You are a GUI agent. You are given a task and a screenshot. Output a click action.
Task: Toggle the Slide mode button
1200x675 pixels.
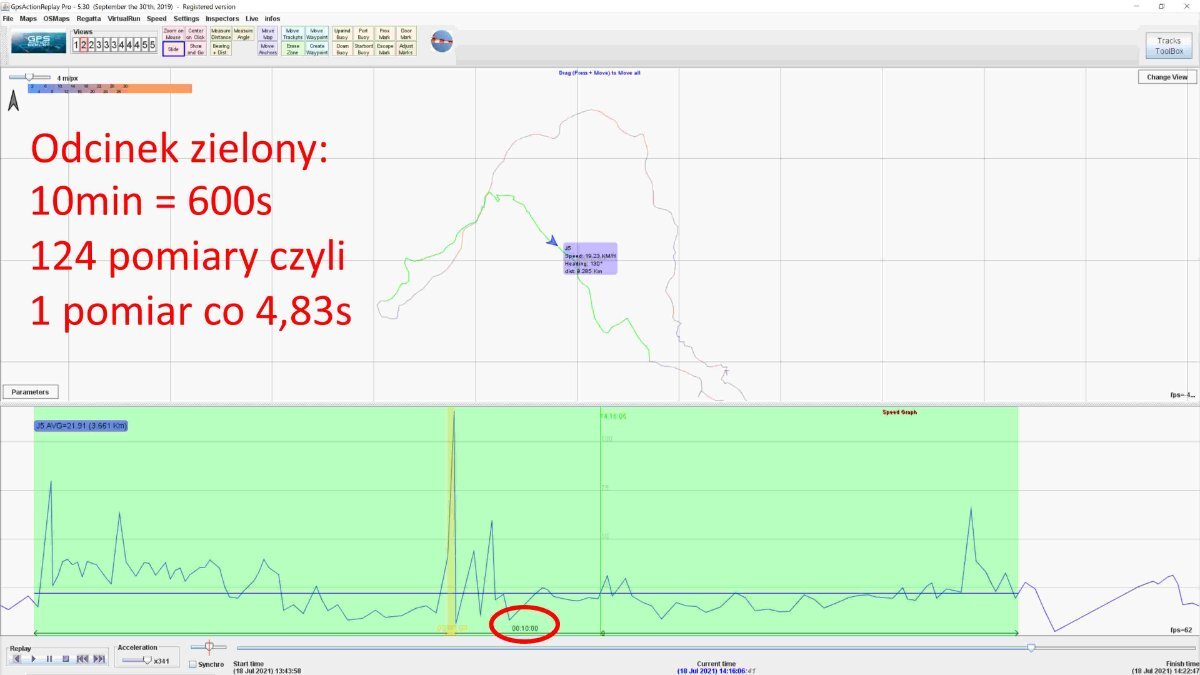point(173,50)
